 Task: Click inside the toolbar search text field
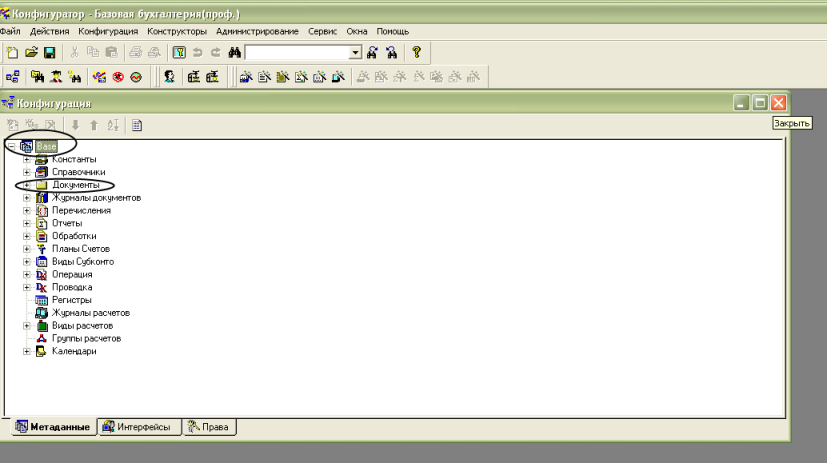point(297,53)
